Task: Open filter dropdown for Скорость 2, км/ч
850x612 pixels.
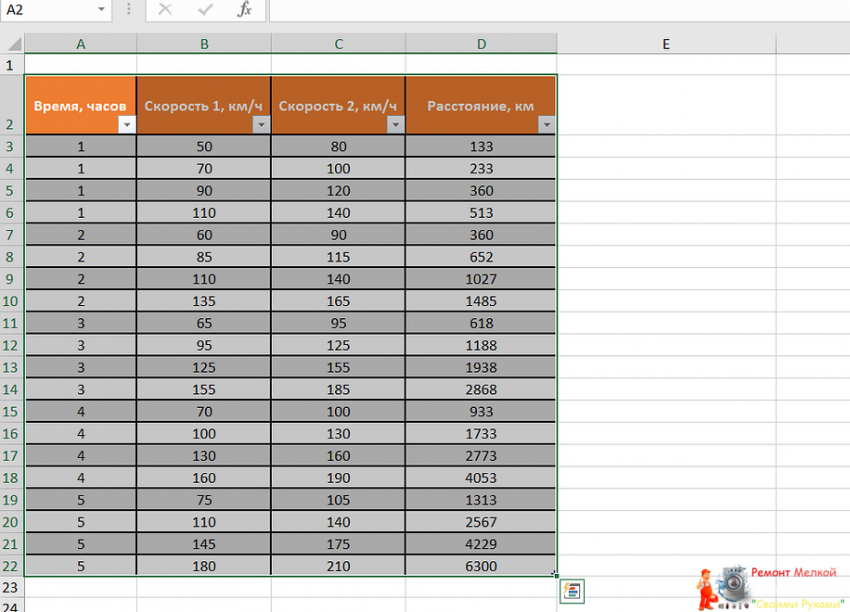Action: coord(395,125)
